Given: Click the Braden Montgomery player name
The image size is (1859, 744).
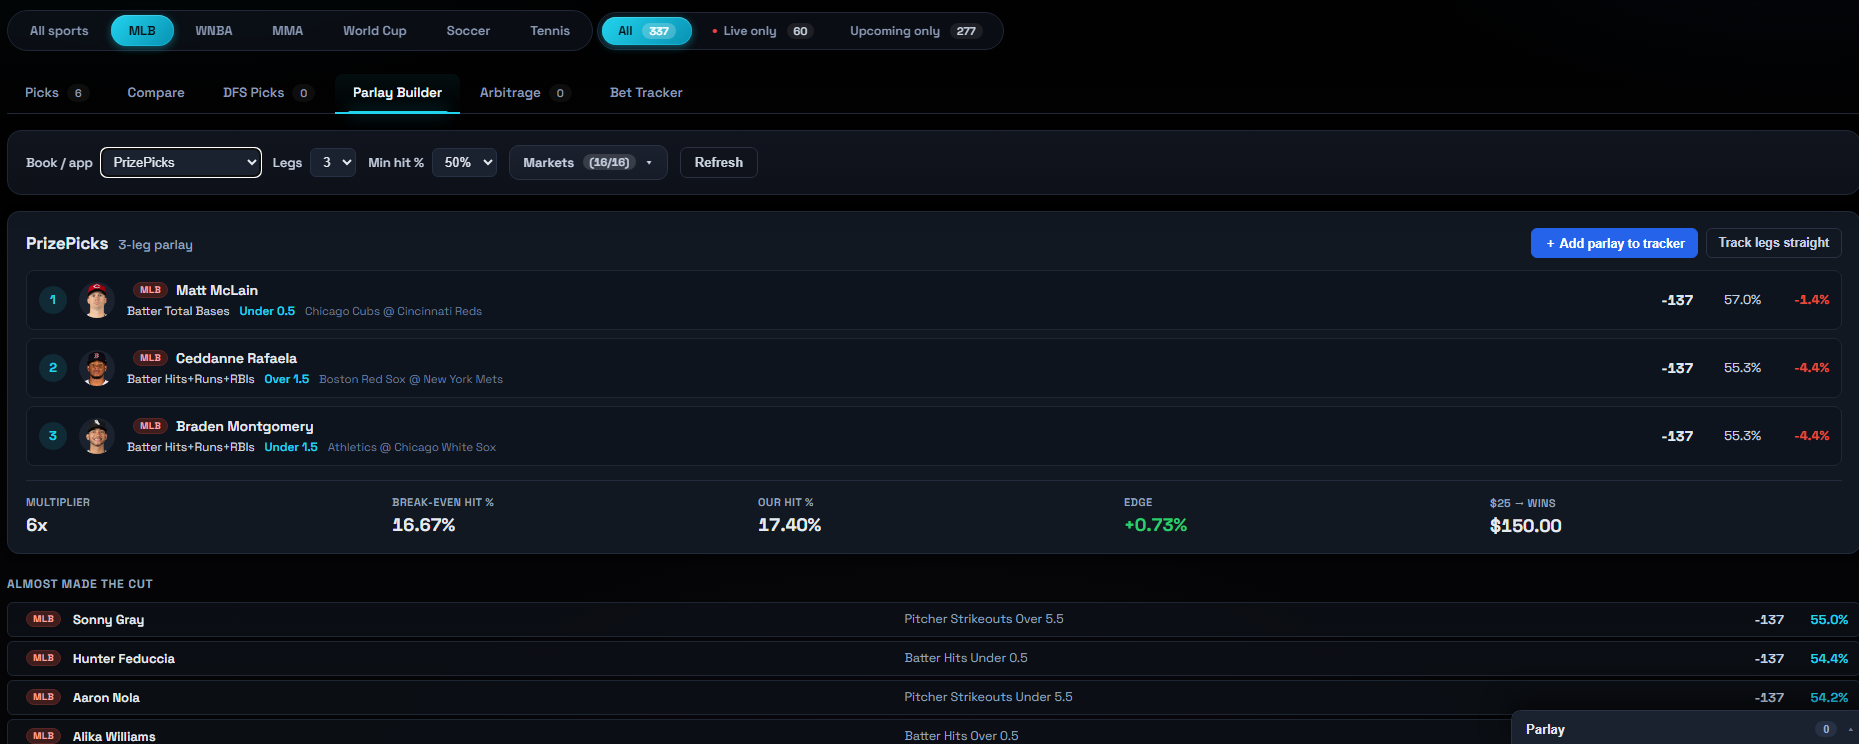Looking at the screenshot, I should pos(245,426).
